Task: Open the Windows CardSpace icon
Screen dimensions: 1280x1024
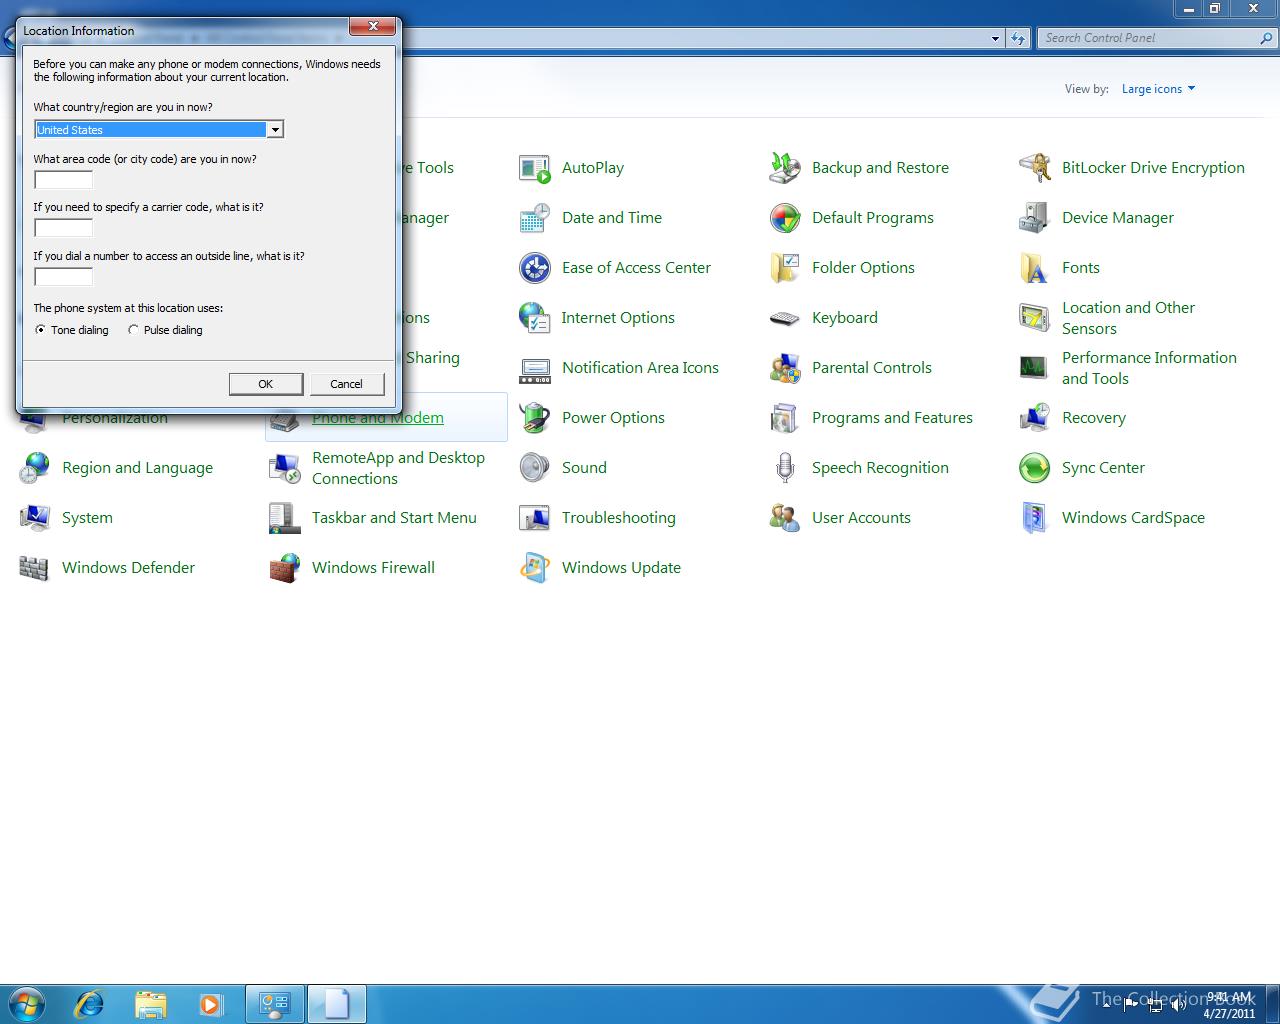Action: 1035,518
